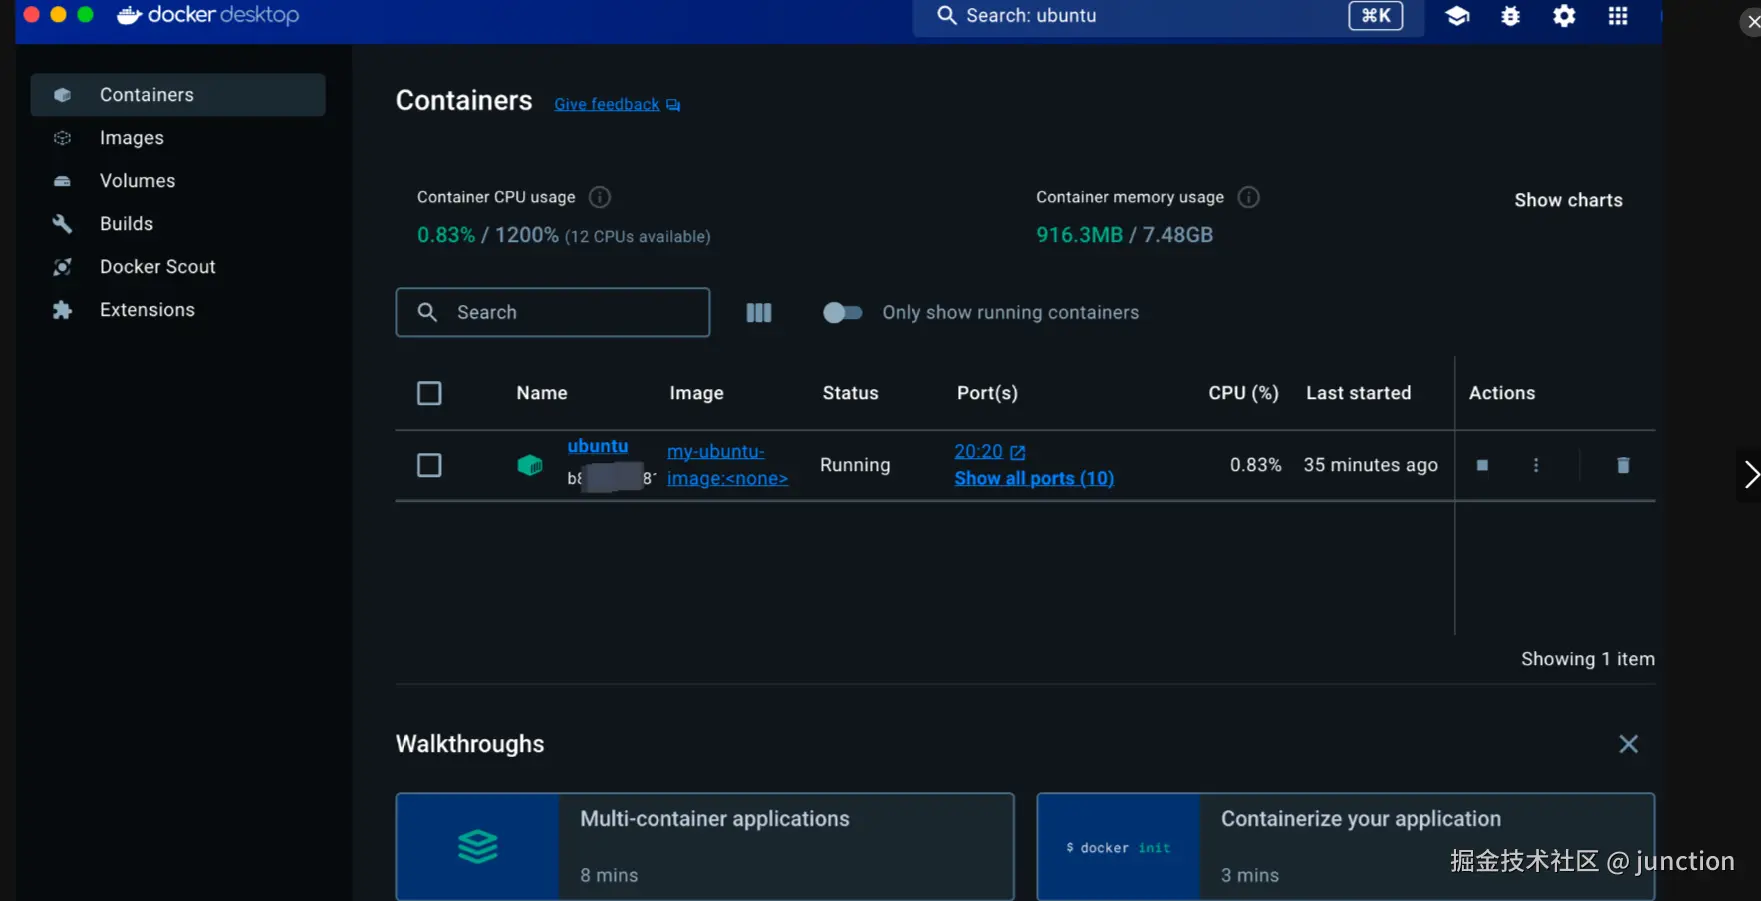Click the Docker Scout sidebar icon
Viewport: 1761px width, 901px height.
click(x=62, y=267)
